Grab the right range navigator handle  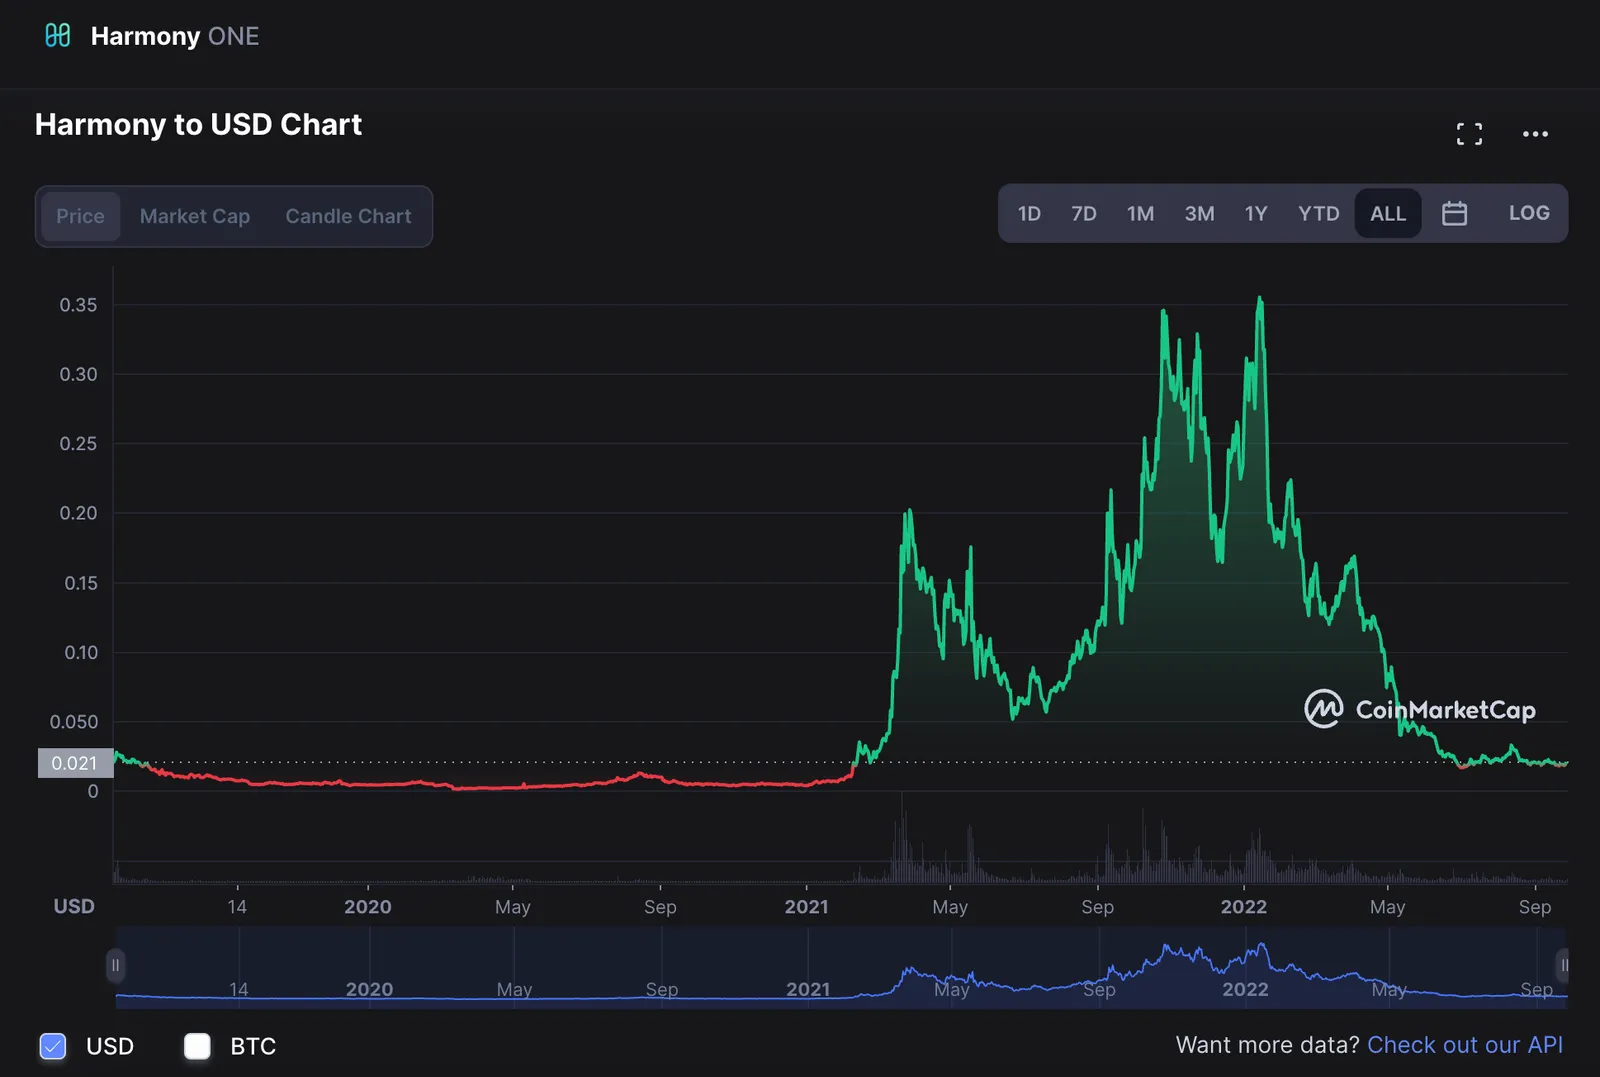tap(1564, 965)
